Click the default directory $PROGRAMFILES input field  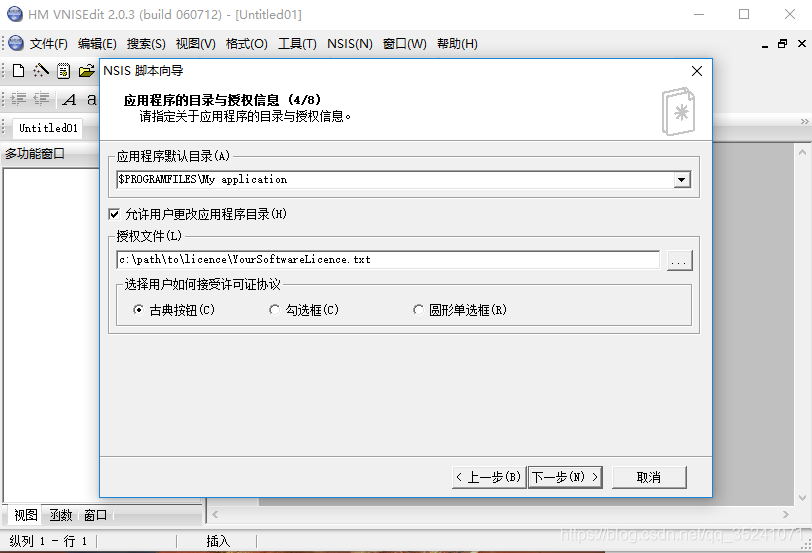pyautogui.click(x=395, y=179)
